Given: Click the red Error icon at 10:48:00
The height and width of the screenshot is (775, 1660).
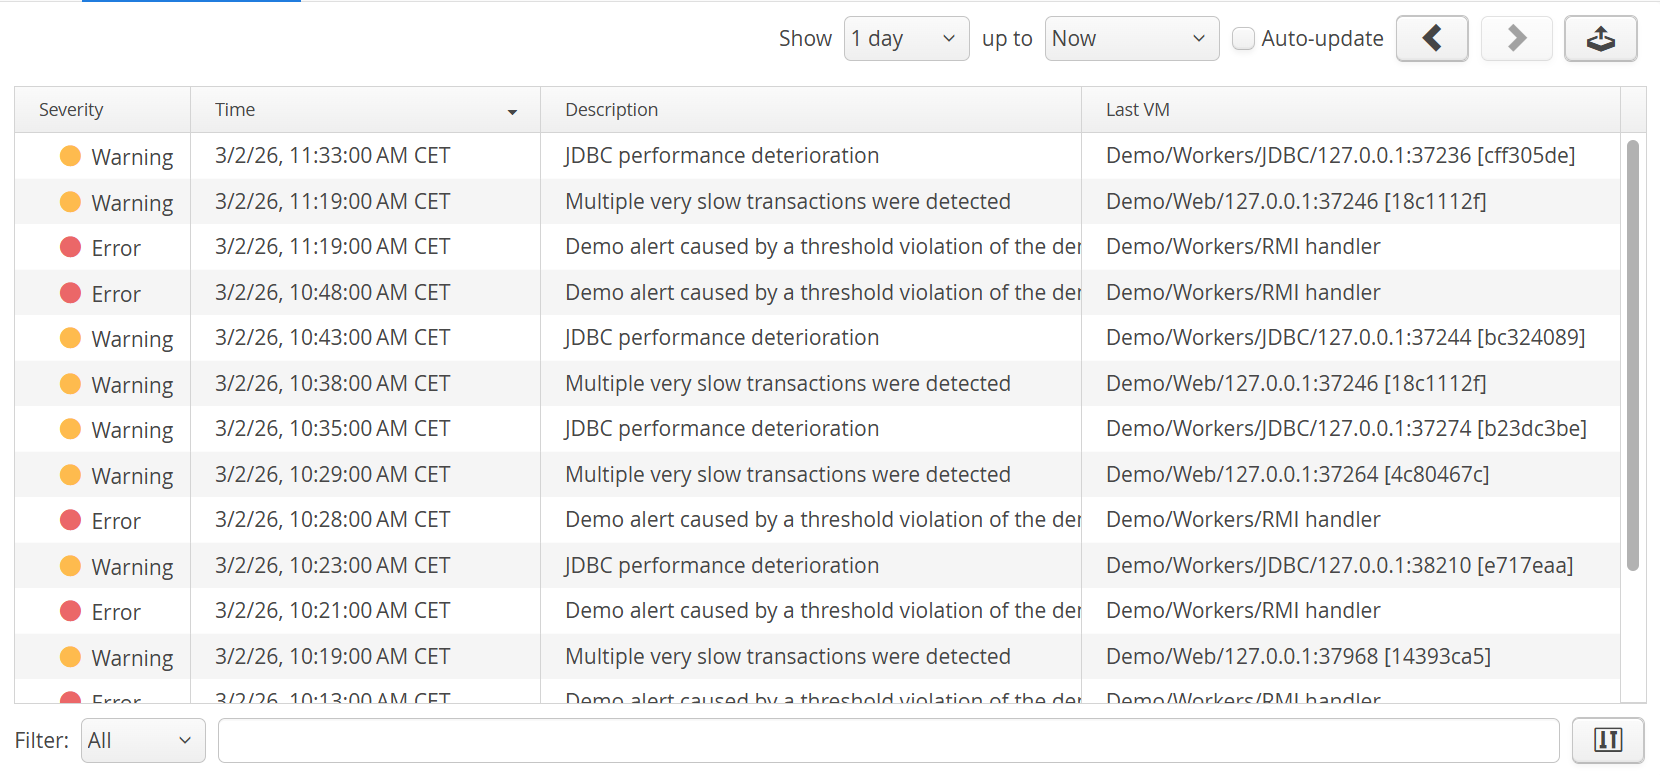Looking at the screenshot, I should tap(70, 293).
